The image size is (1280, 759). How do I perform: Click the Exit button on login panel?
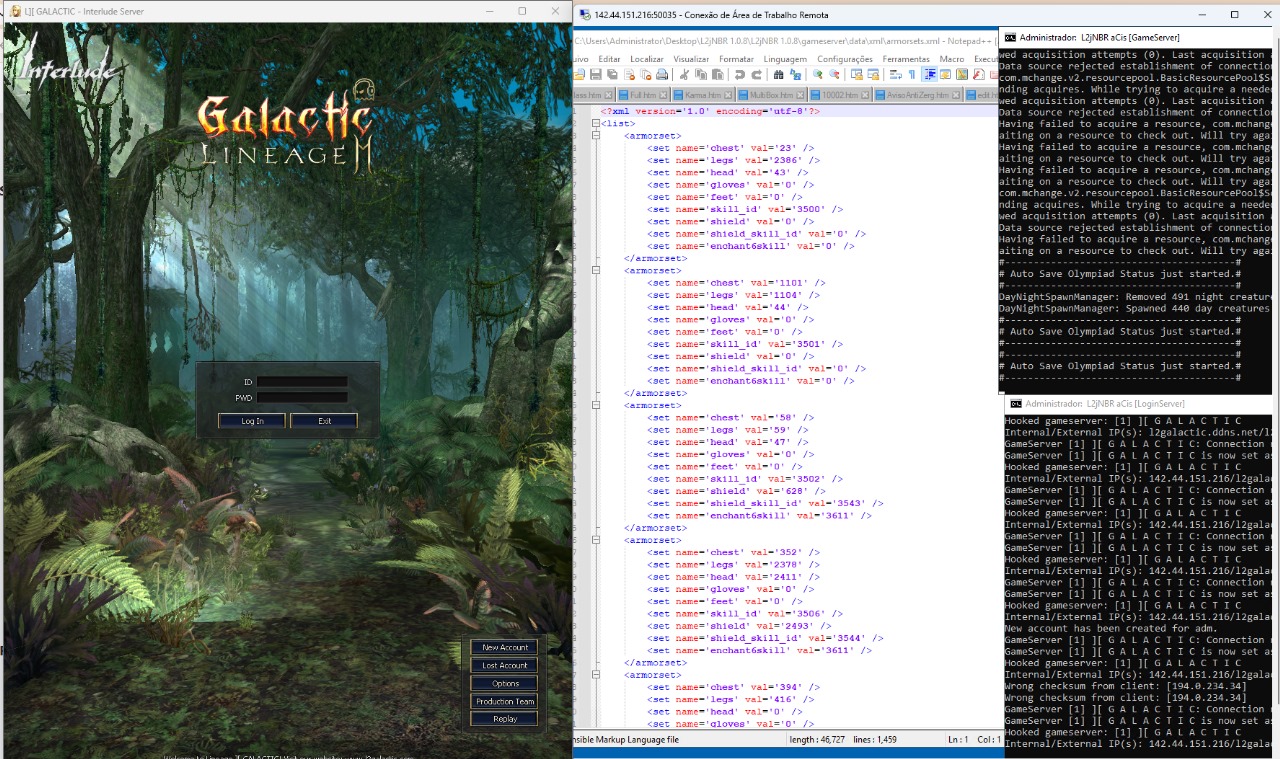tap(324, 421)
